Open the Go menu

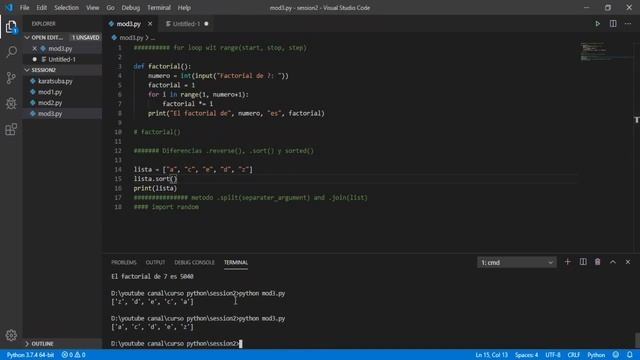[110, 8]
